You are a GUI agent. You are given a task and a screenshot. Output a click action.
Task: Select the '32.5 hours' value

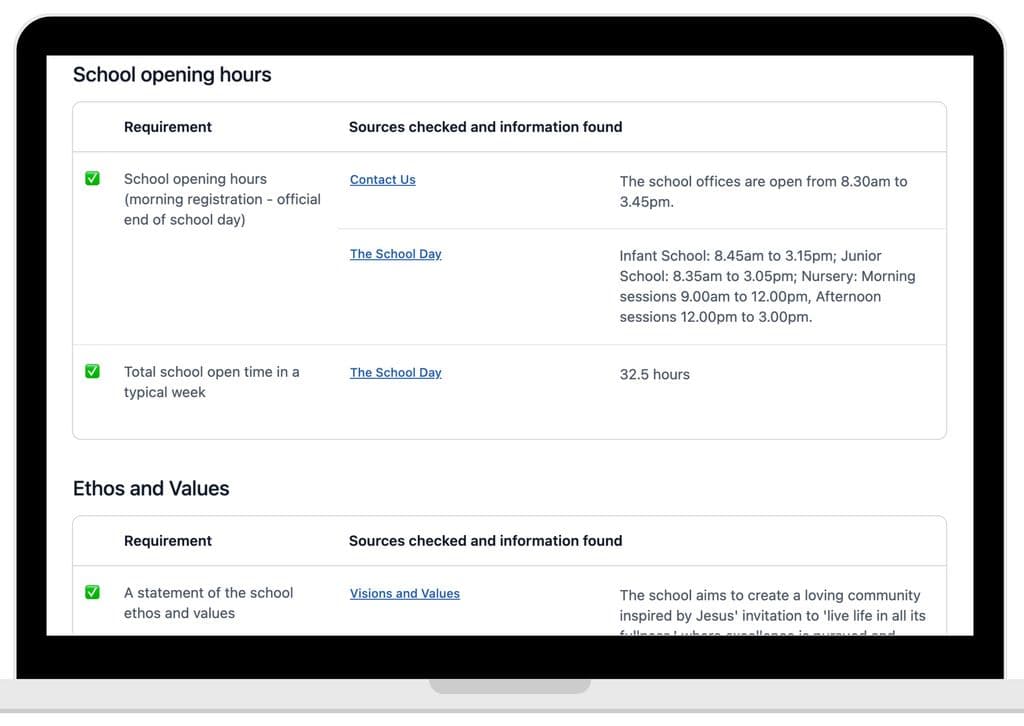point(654,375)
